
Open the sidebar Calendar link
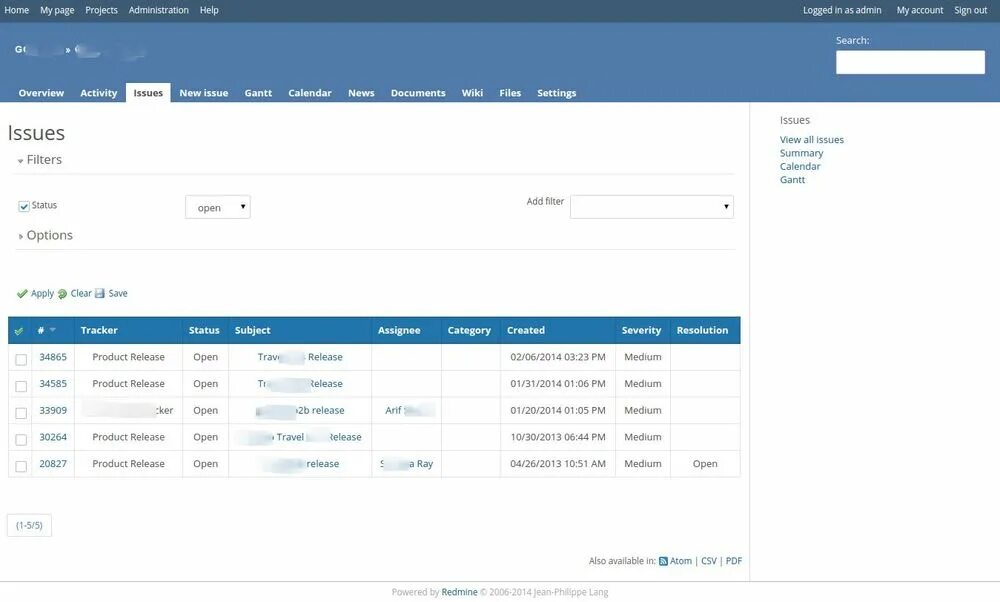click(x=800, y=166)
